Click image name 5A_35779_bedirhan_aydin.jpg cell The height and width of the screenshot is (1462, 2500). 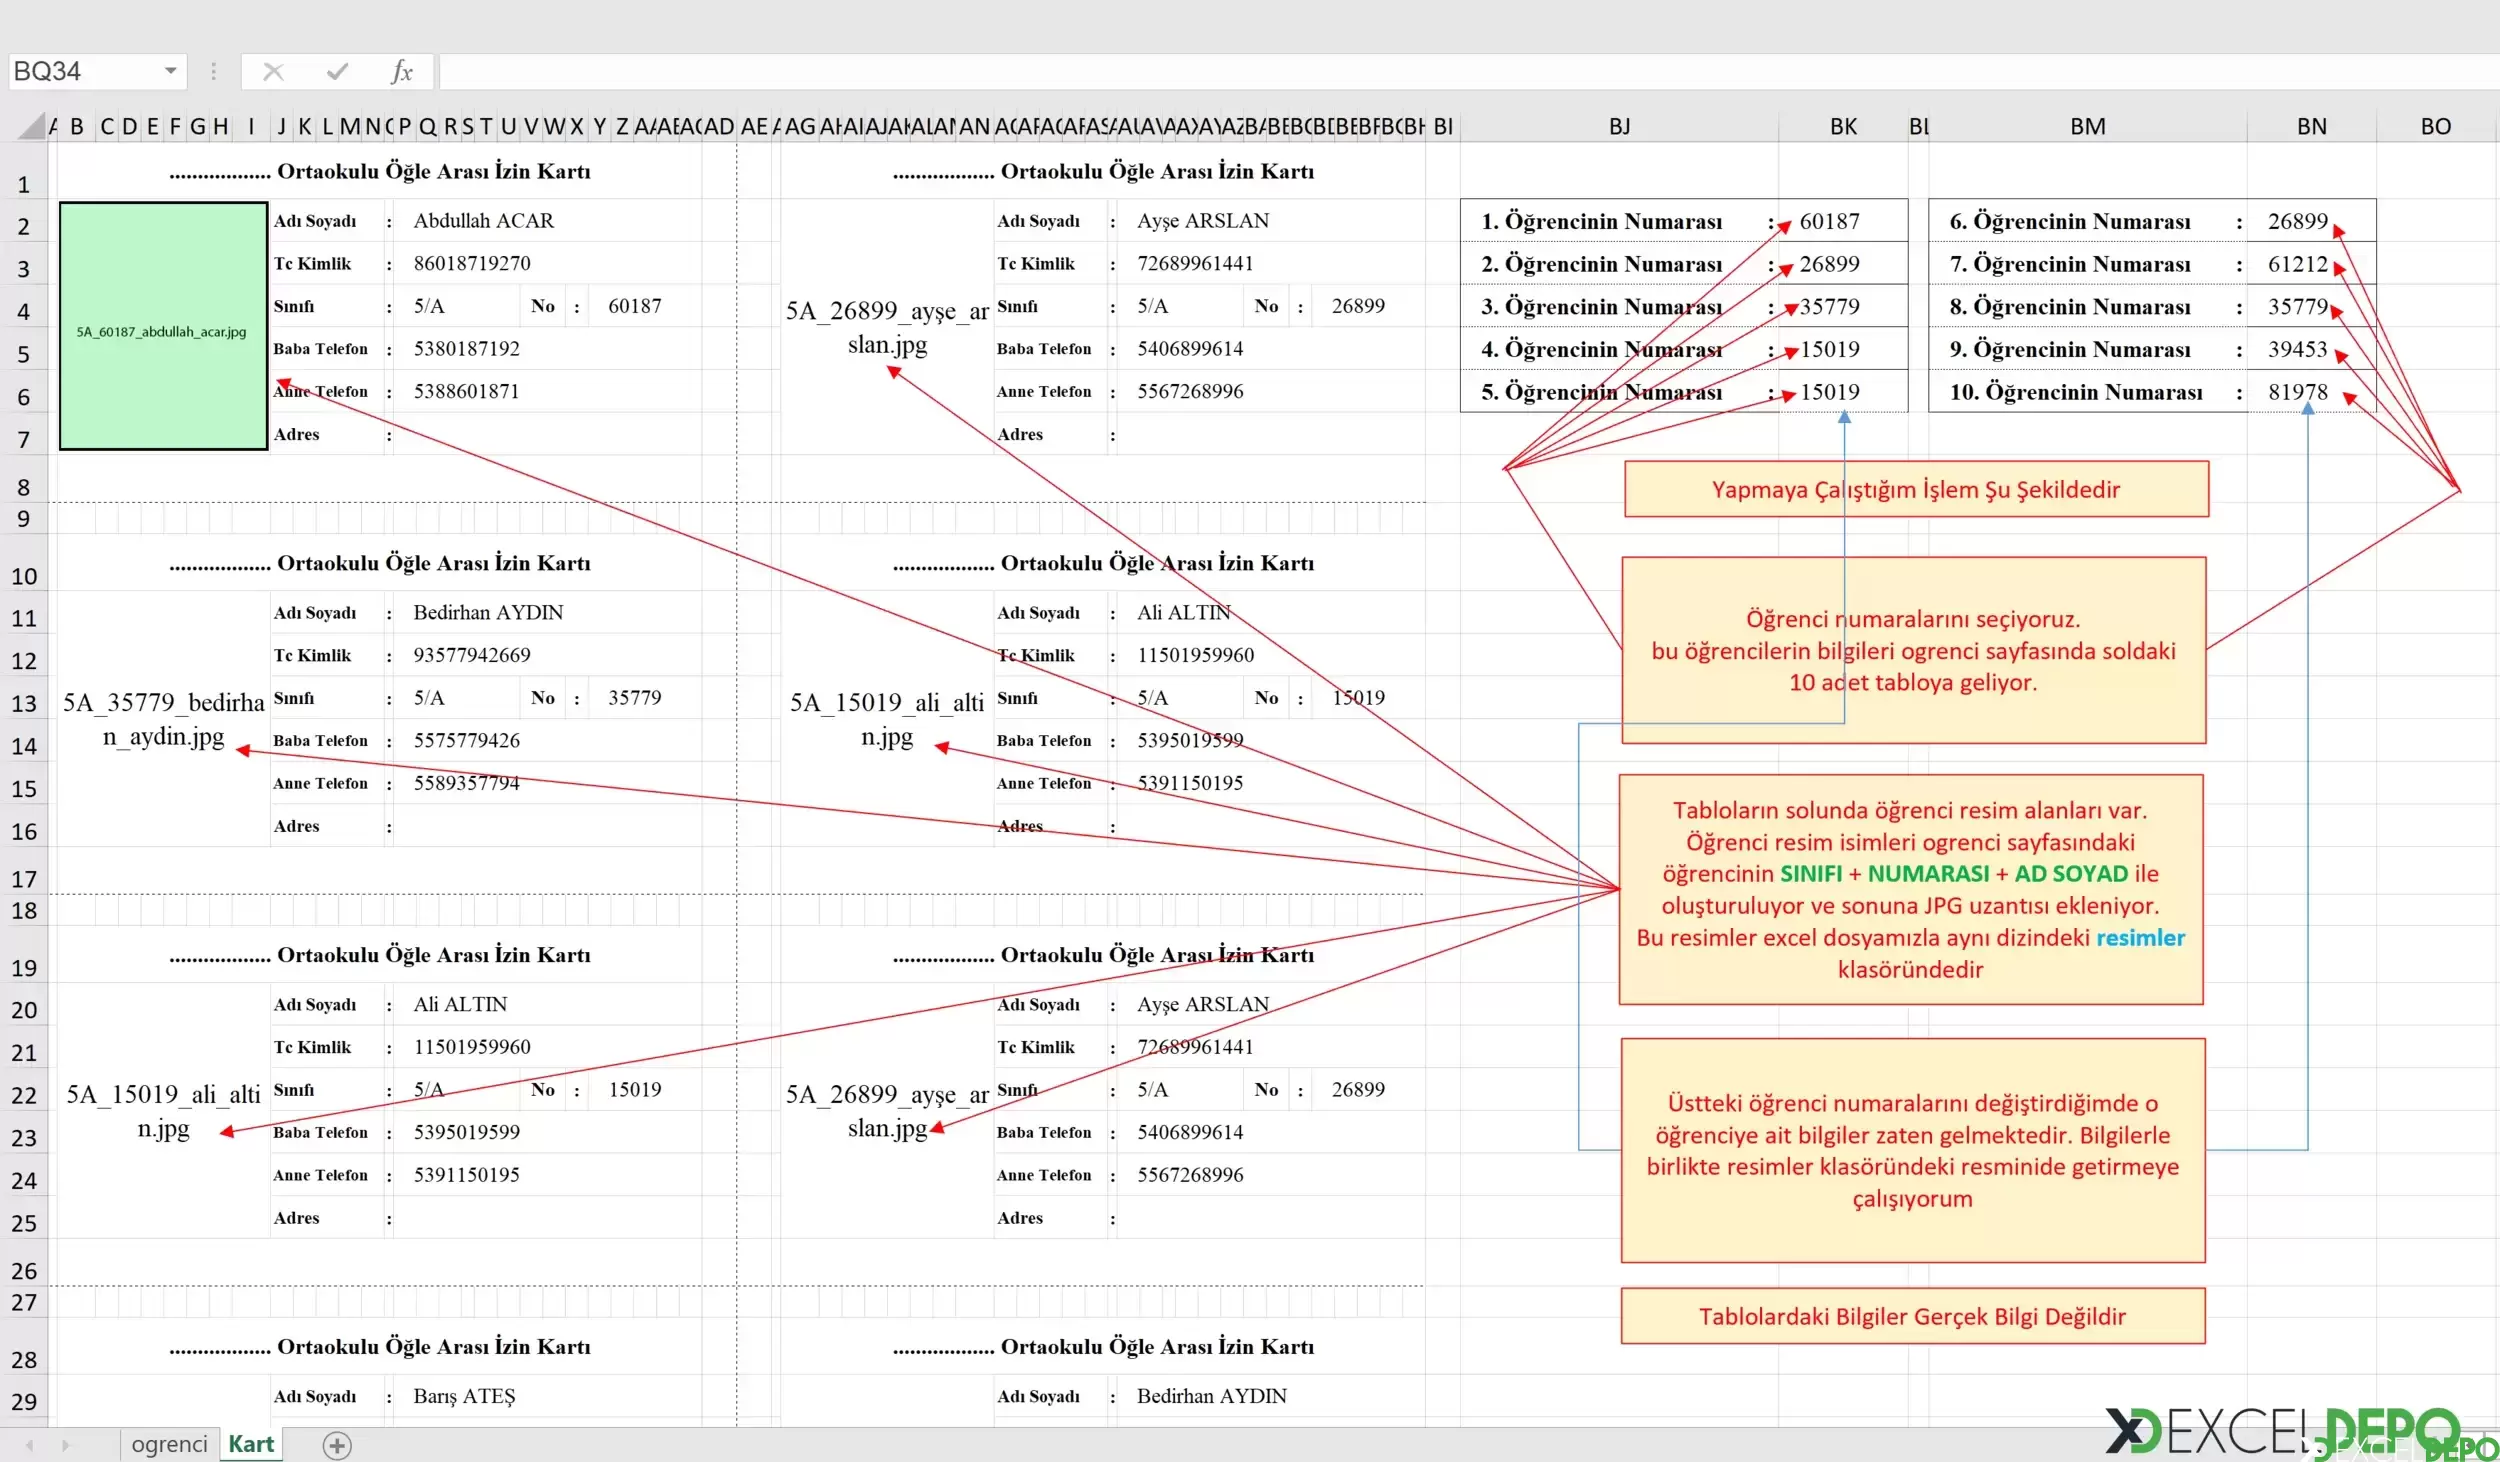tap(163, 719)
